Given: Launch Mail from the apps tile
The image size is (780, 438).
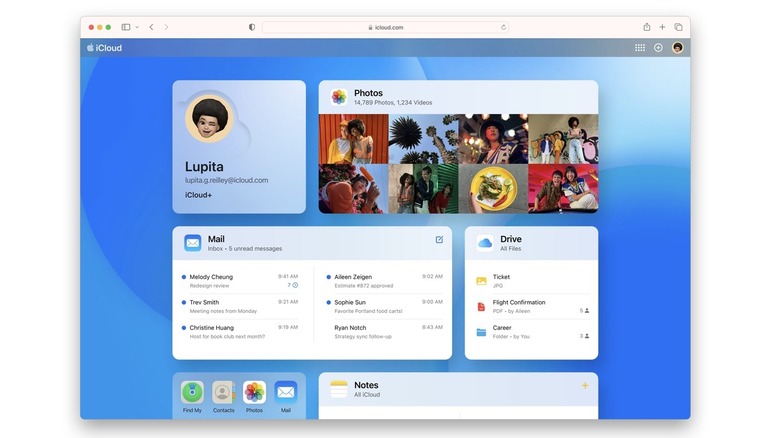Looking at the screenshot, I should tap(286, 397).
